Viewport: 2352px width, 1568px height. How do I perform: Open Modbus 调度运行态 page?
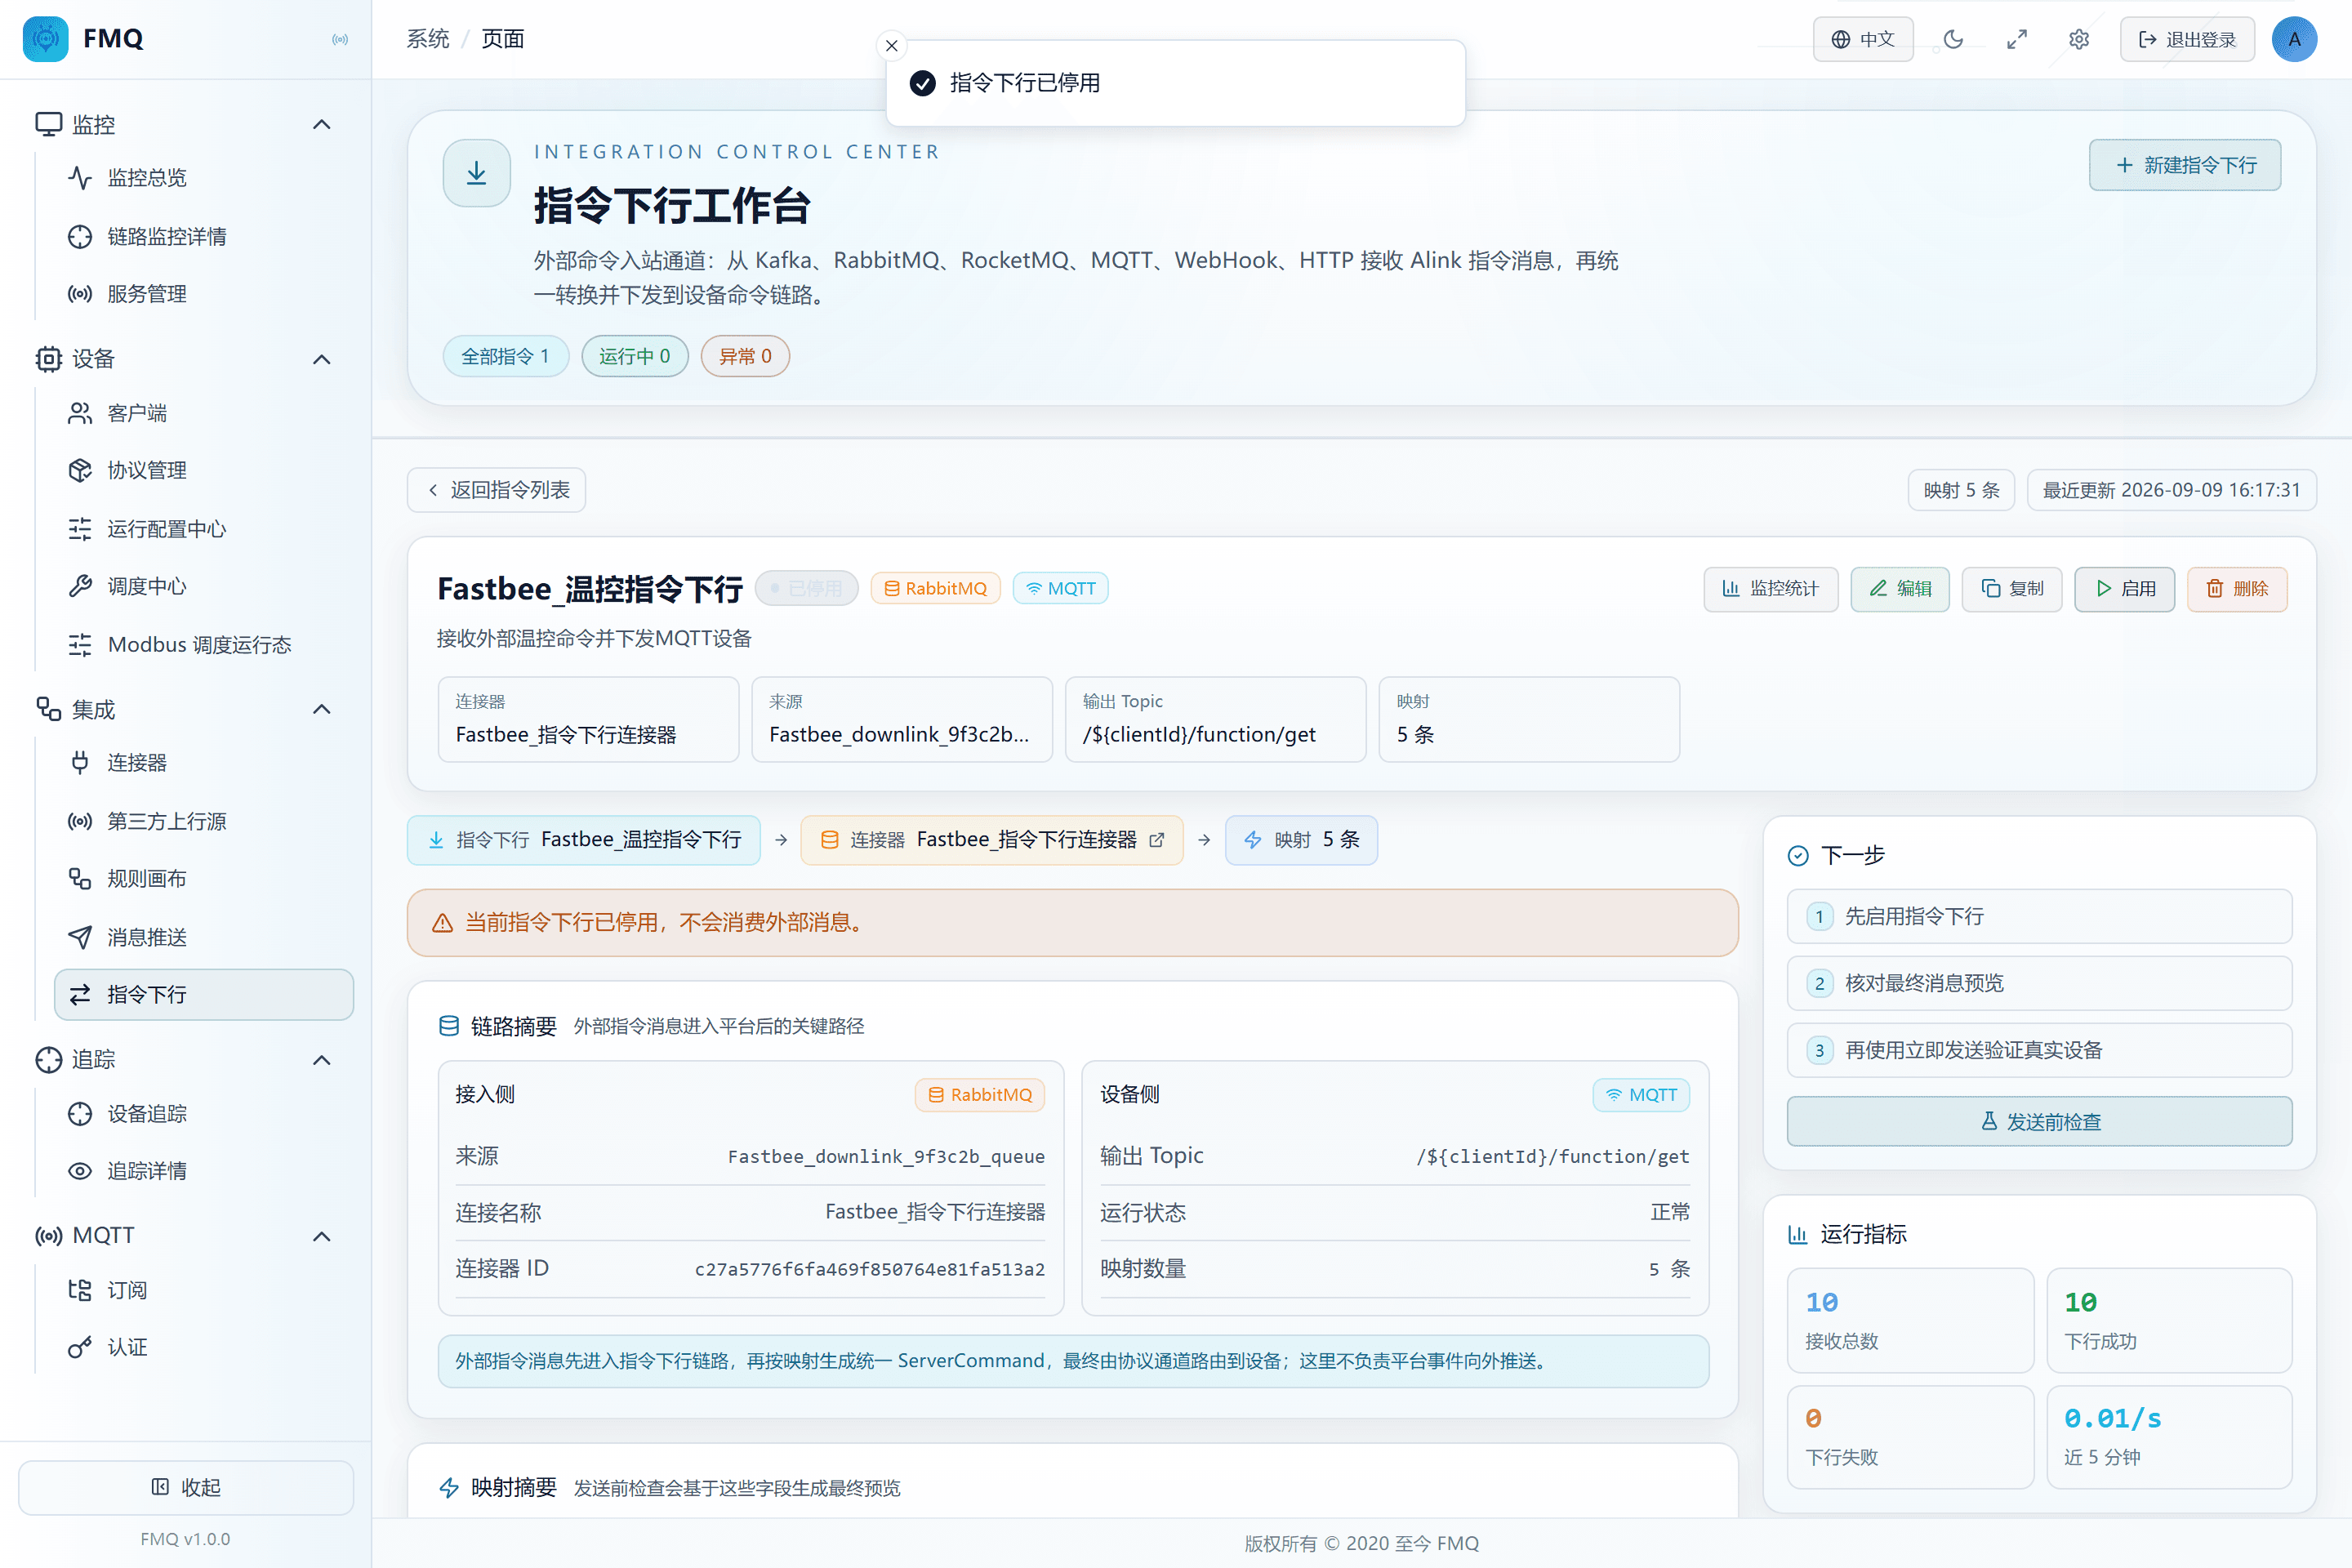pyautogui.click(x=204, y=644)
